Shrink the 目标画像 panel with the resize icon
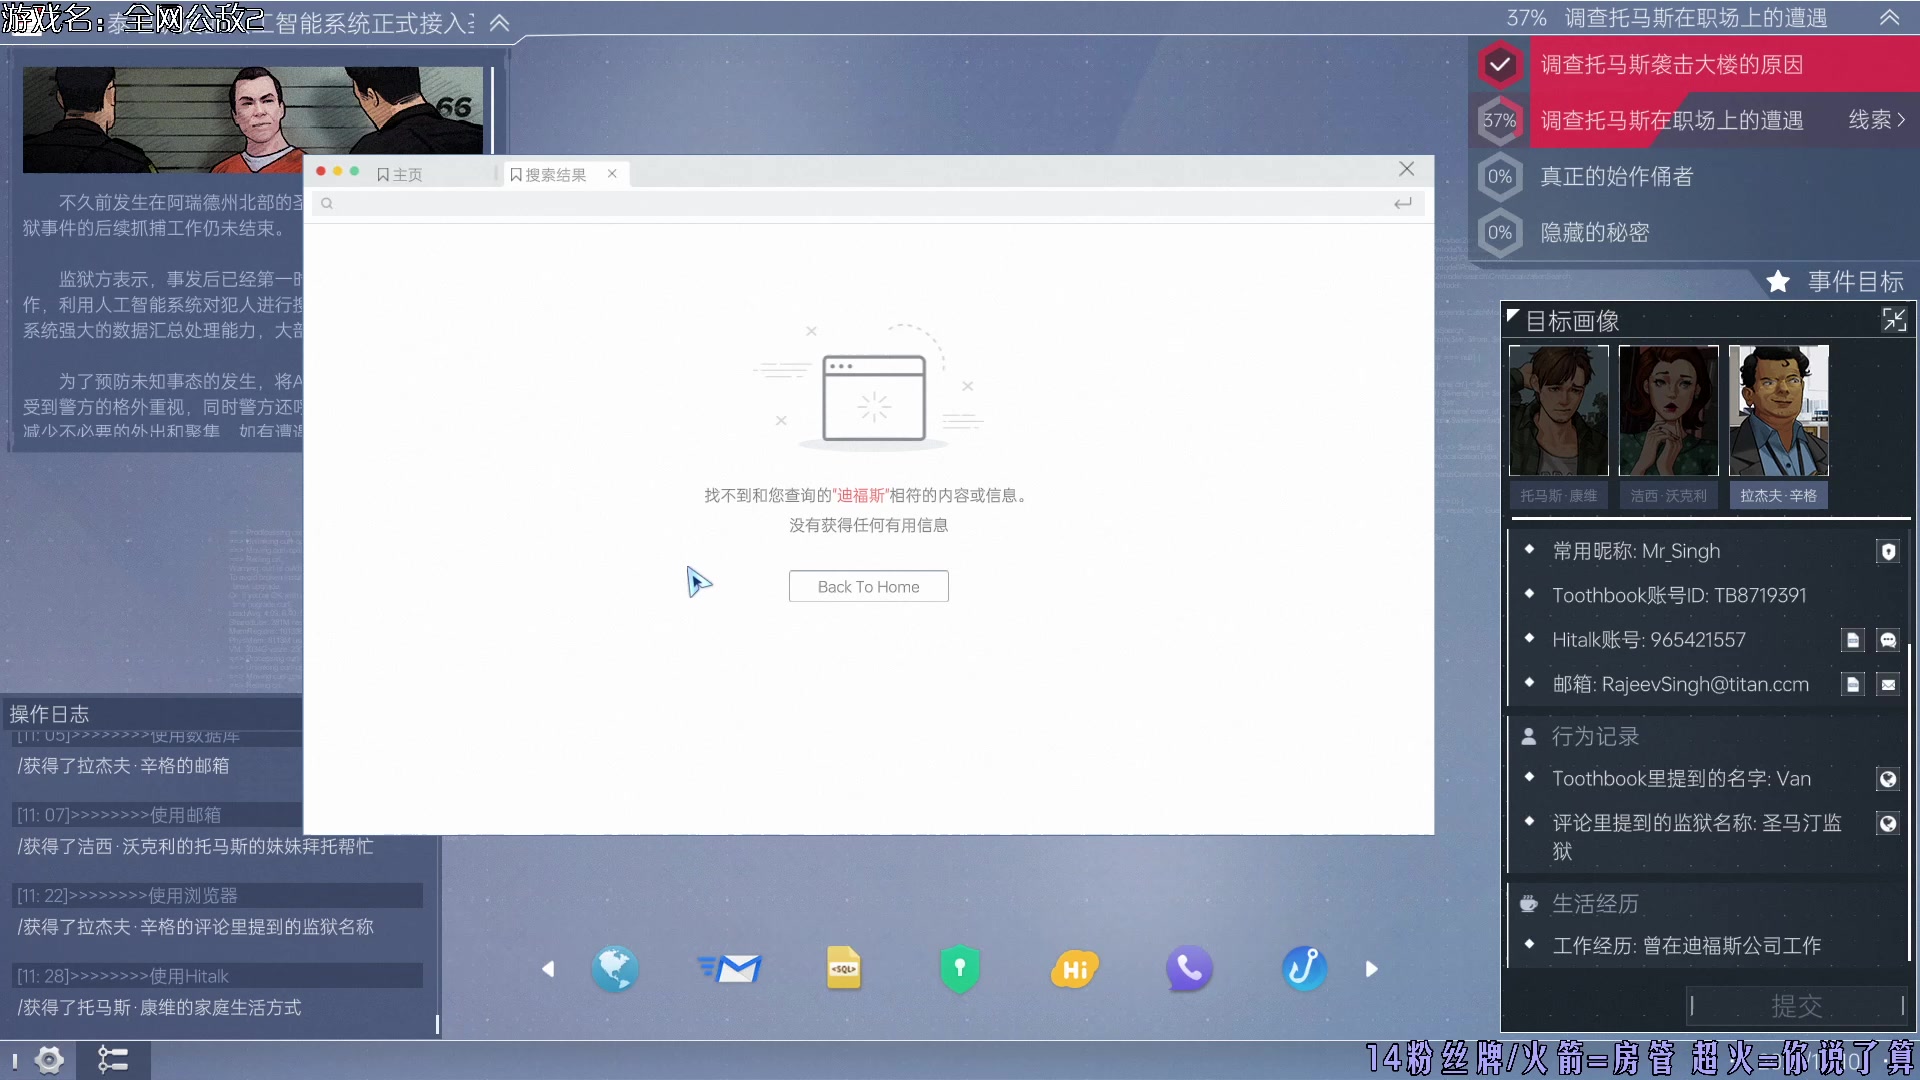 pos(1893,320)
